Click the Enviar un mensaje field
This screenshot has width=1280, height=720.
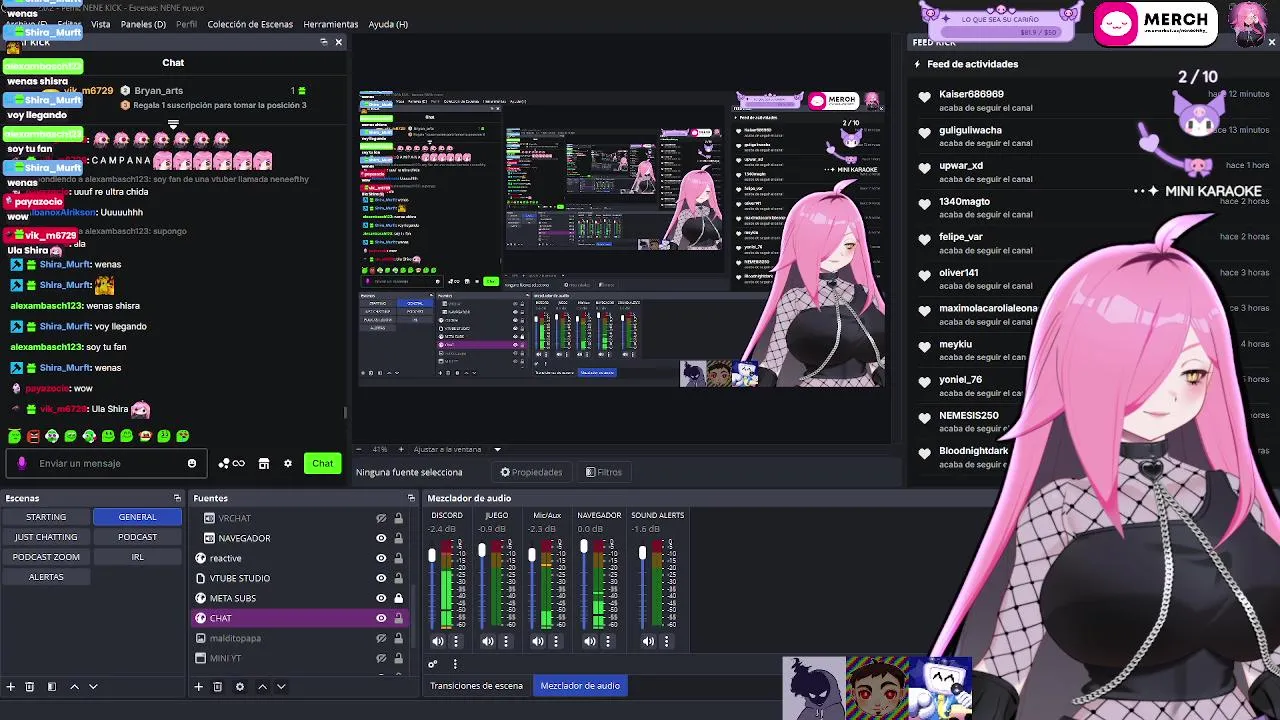pos(108,463)
